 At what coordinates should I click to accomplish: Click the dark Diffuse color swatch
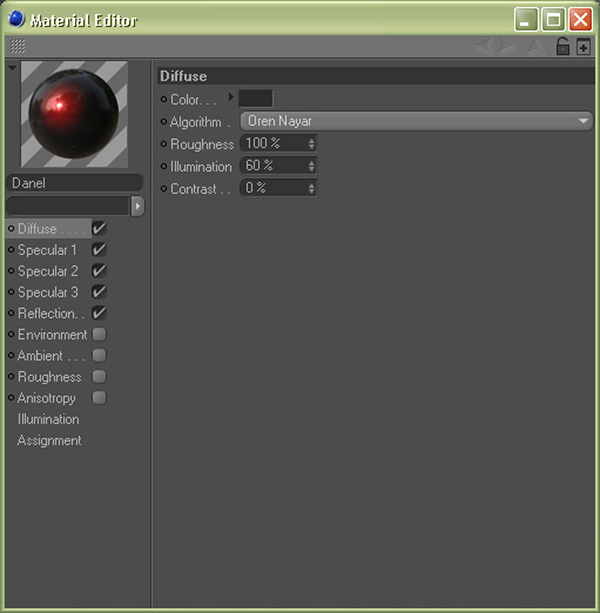[256, 98]
